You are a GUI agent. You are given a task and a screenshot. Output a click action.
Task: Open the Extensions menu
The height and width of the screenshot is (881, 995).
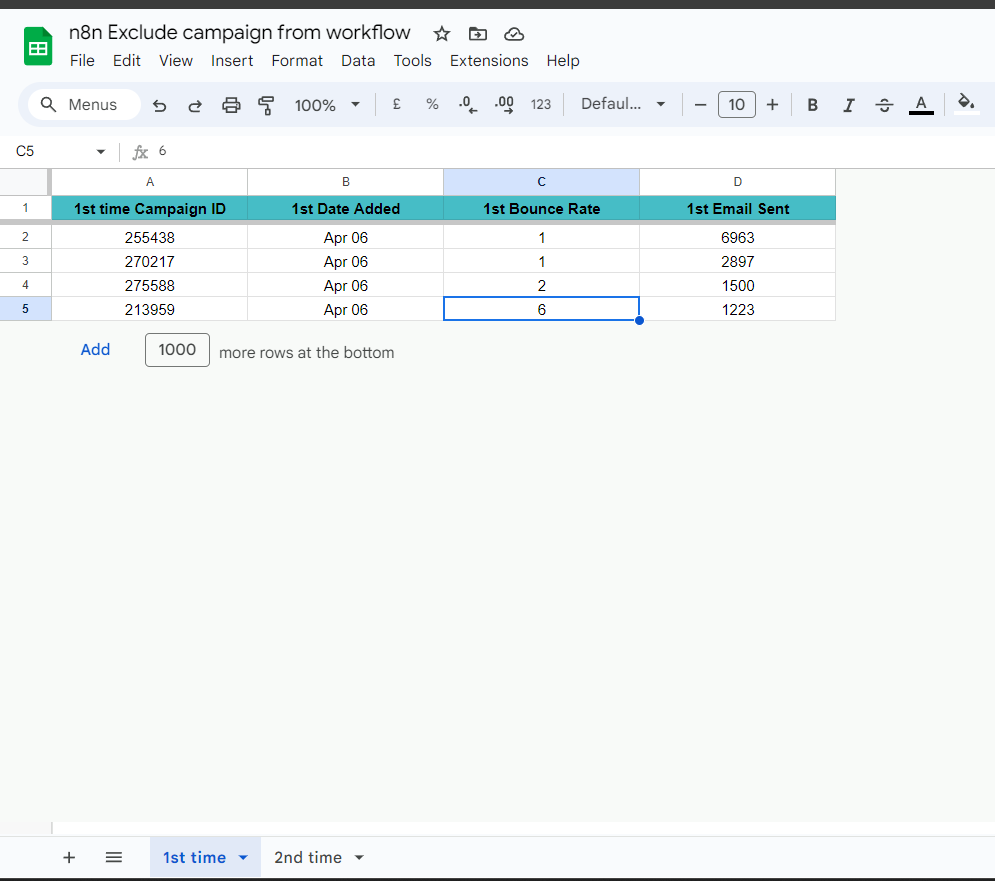click(x=489, y=60)
